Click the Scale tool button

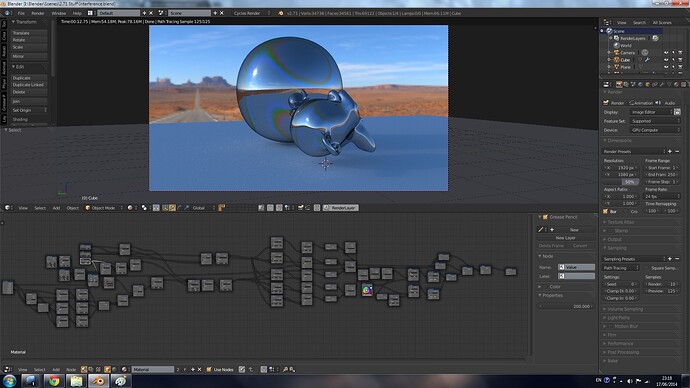pos(29,47)
